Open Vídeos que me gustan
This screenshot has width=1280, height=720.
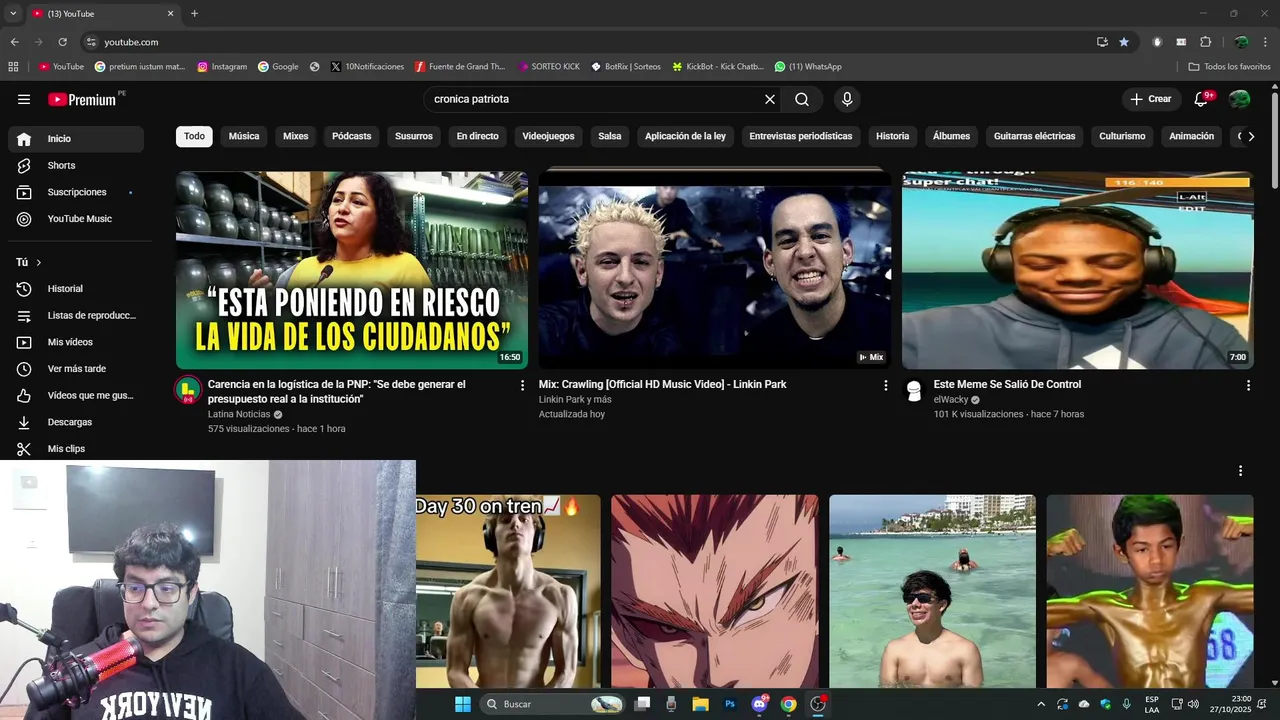76,395
